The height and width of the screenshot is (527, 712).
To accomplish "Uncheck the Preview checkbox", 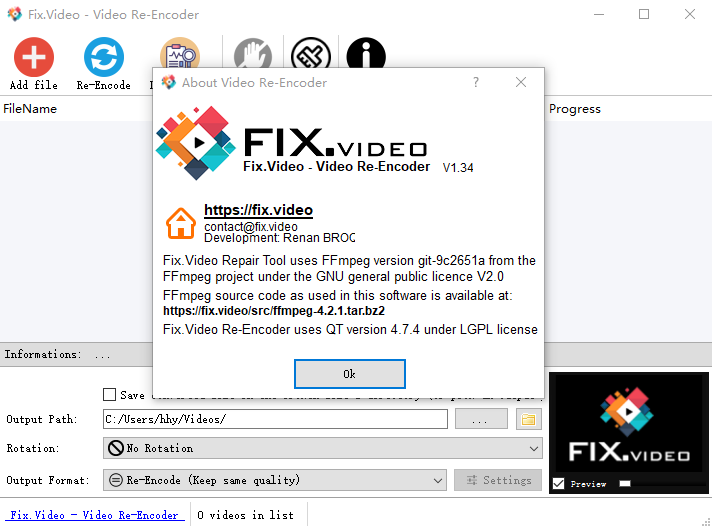I will tap(559, 484).
